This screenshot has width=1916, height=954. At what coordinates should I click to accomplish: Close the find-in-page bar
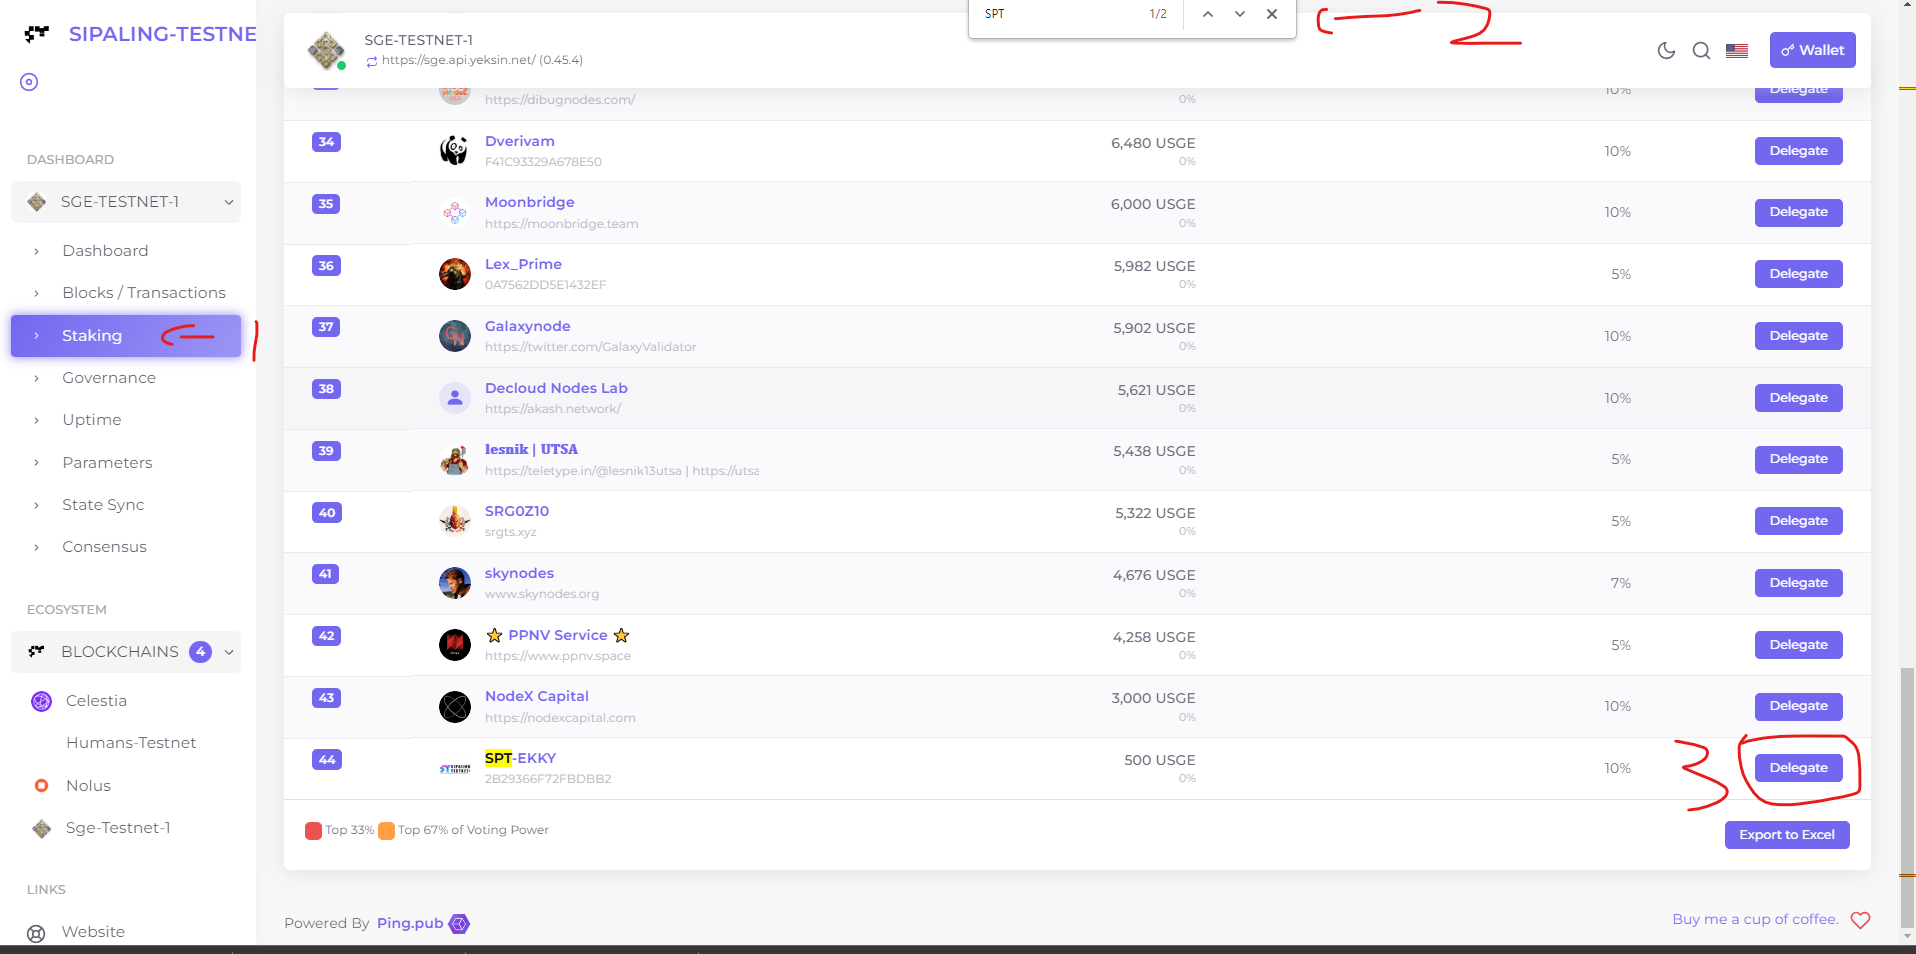pyautogui.click(x=1272, y=14)
